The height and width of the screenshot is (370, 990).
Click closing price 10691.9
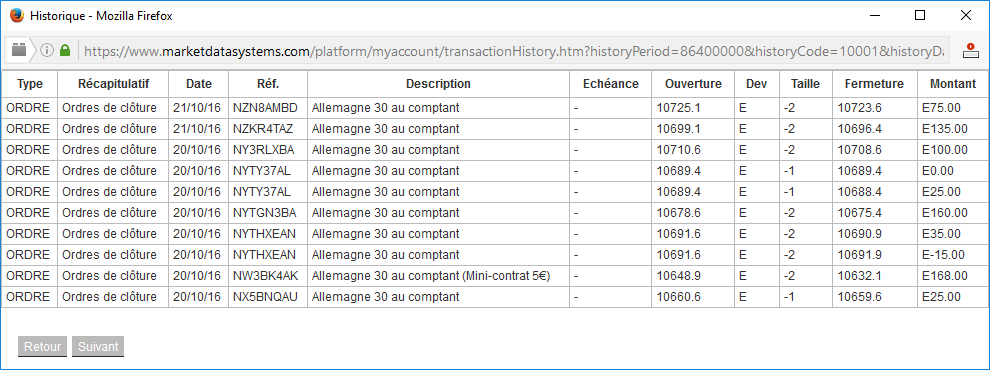click(x=859, y=255)
